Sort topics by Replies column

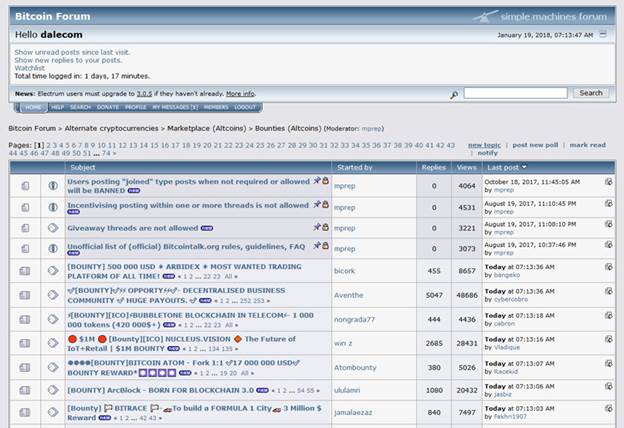point(434,168)
